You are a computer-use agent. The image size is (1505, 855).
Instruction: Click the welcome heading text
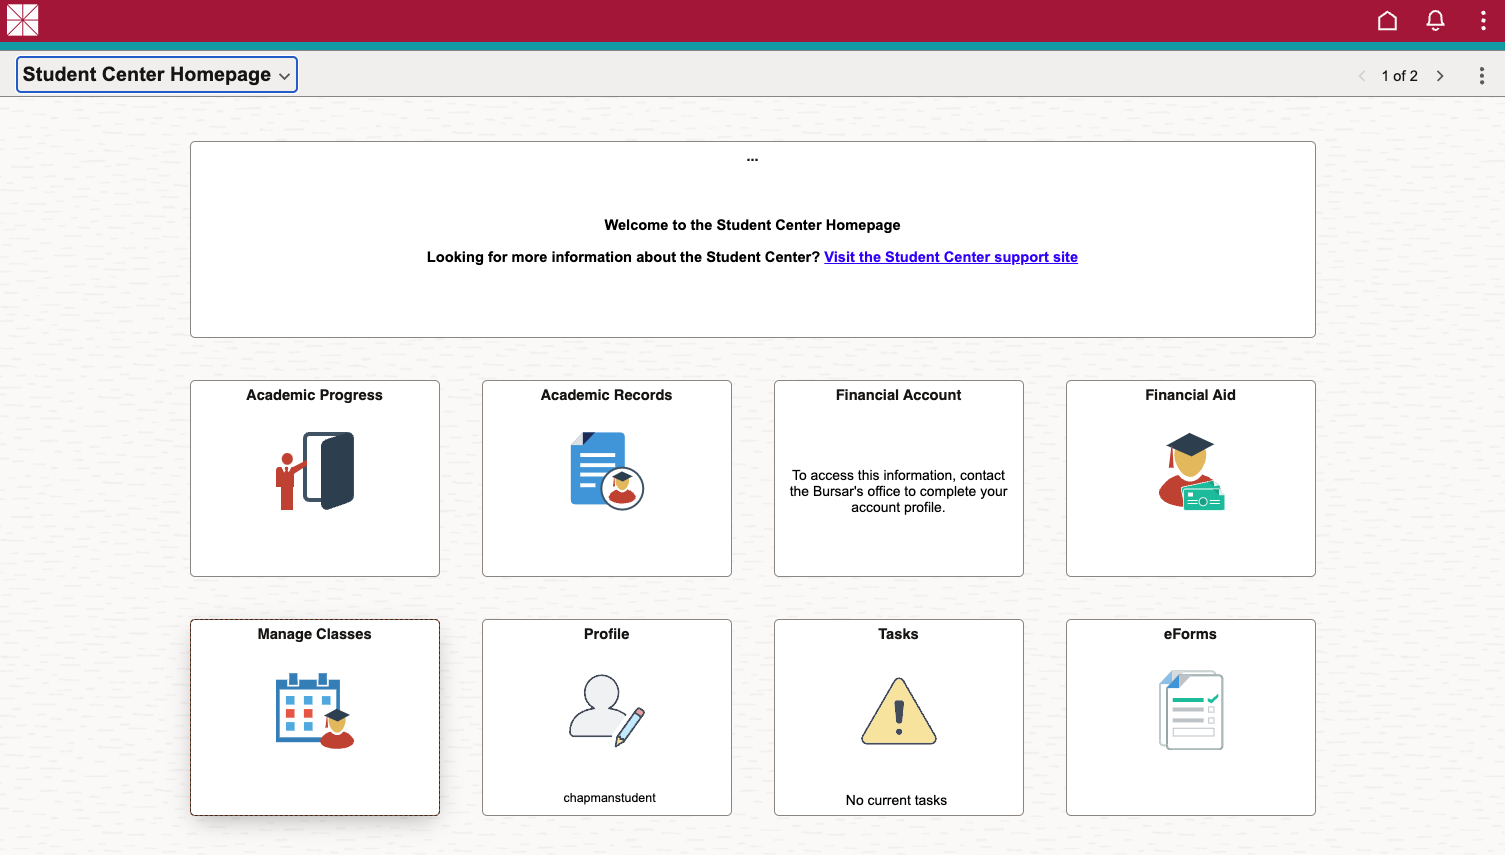pos(752,225)
